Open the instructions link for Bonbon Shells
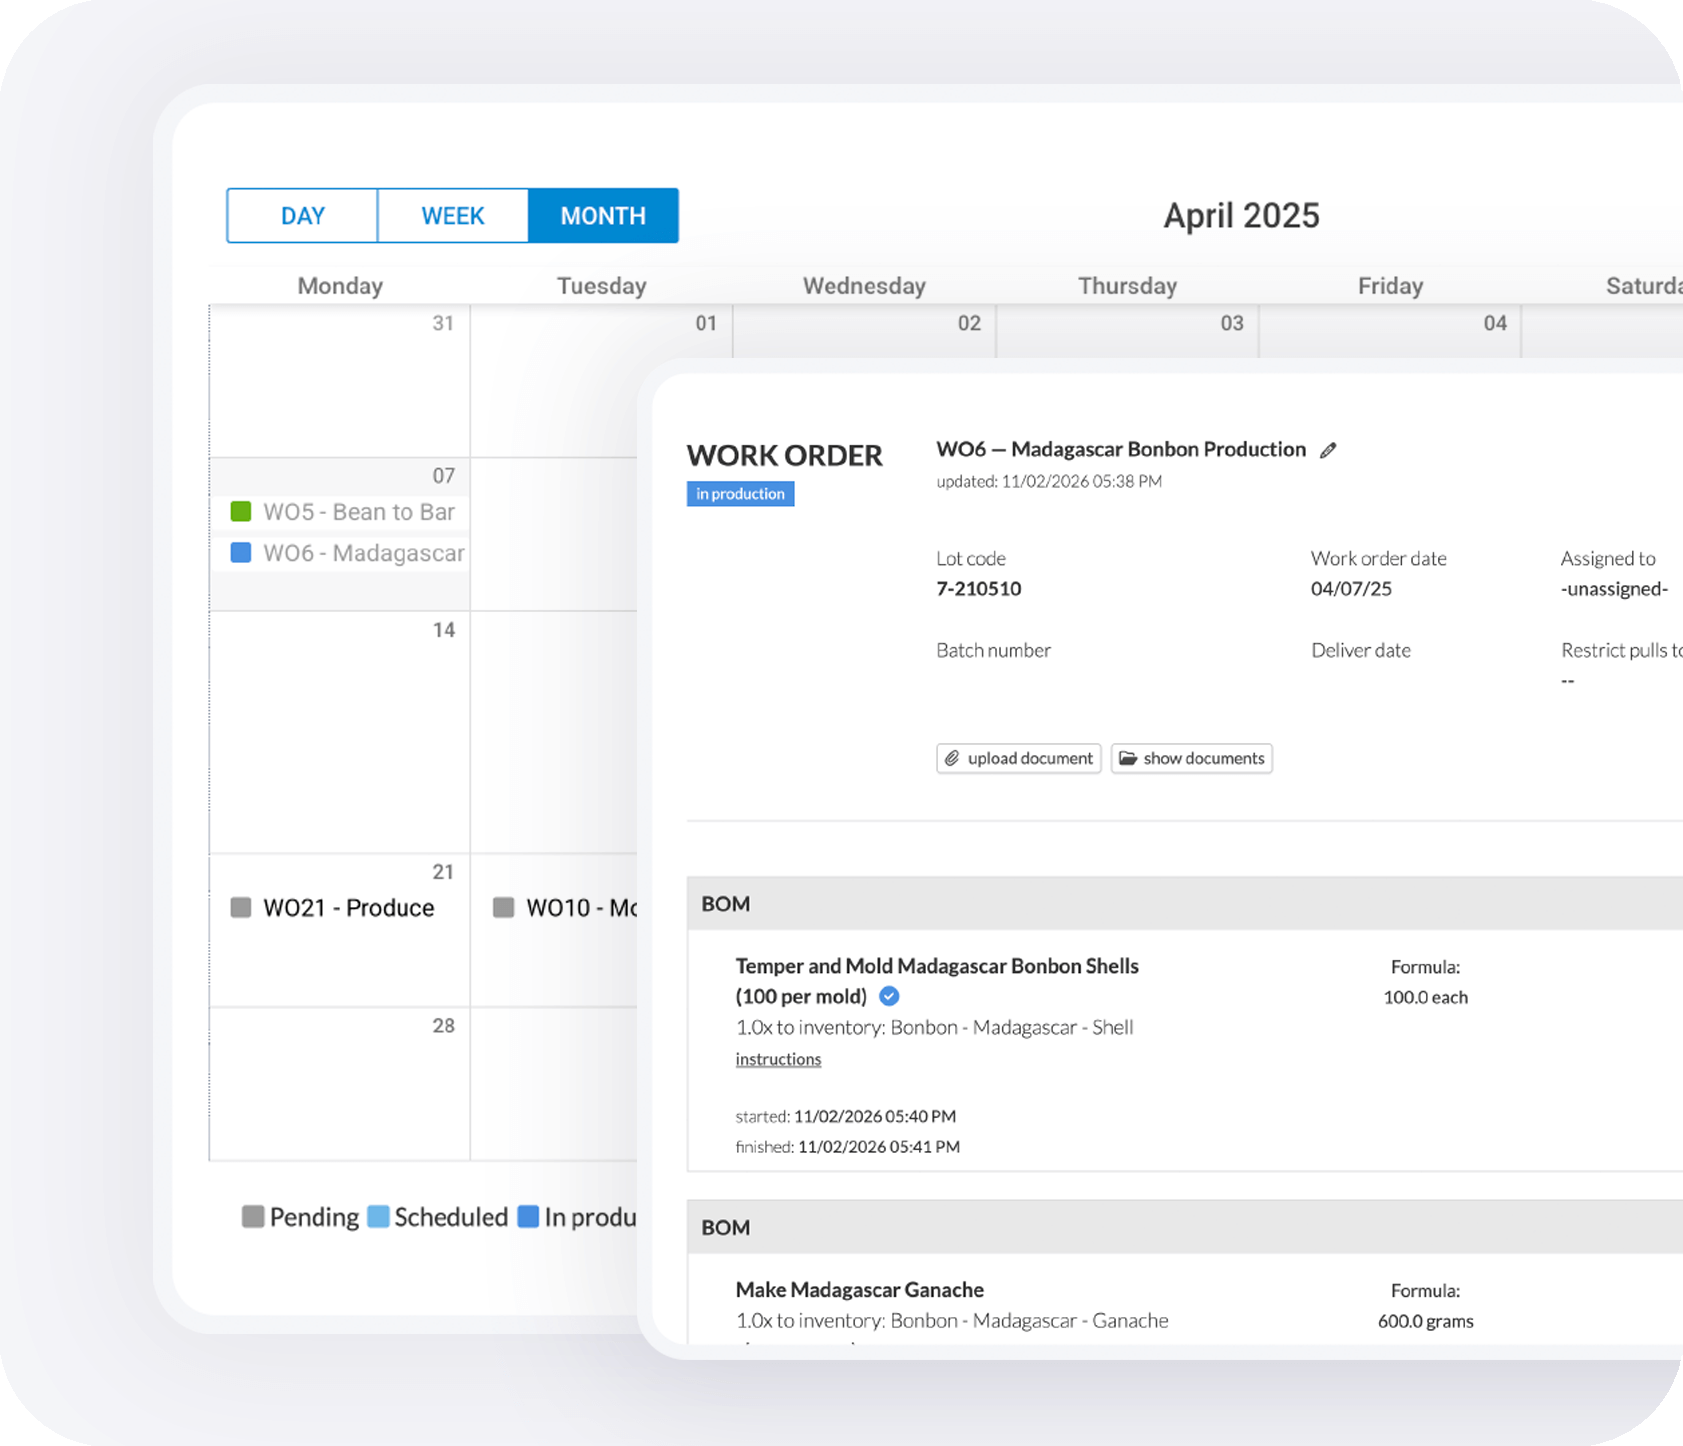The image size is (1683, 1446). coord(778,1060)
